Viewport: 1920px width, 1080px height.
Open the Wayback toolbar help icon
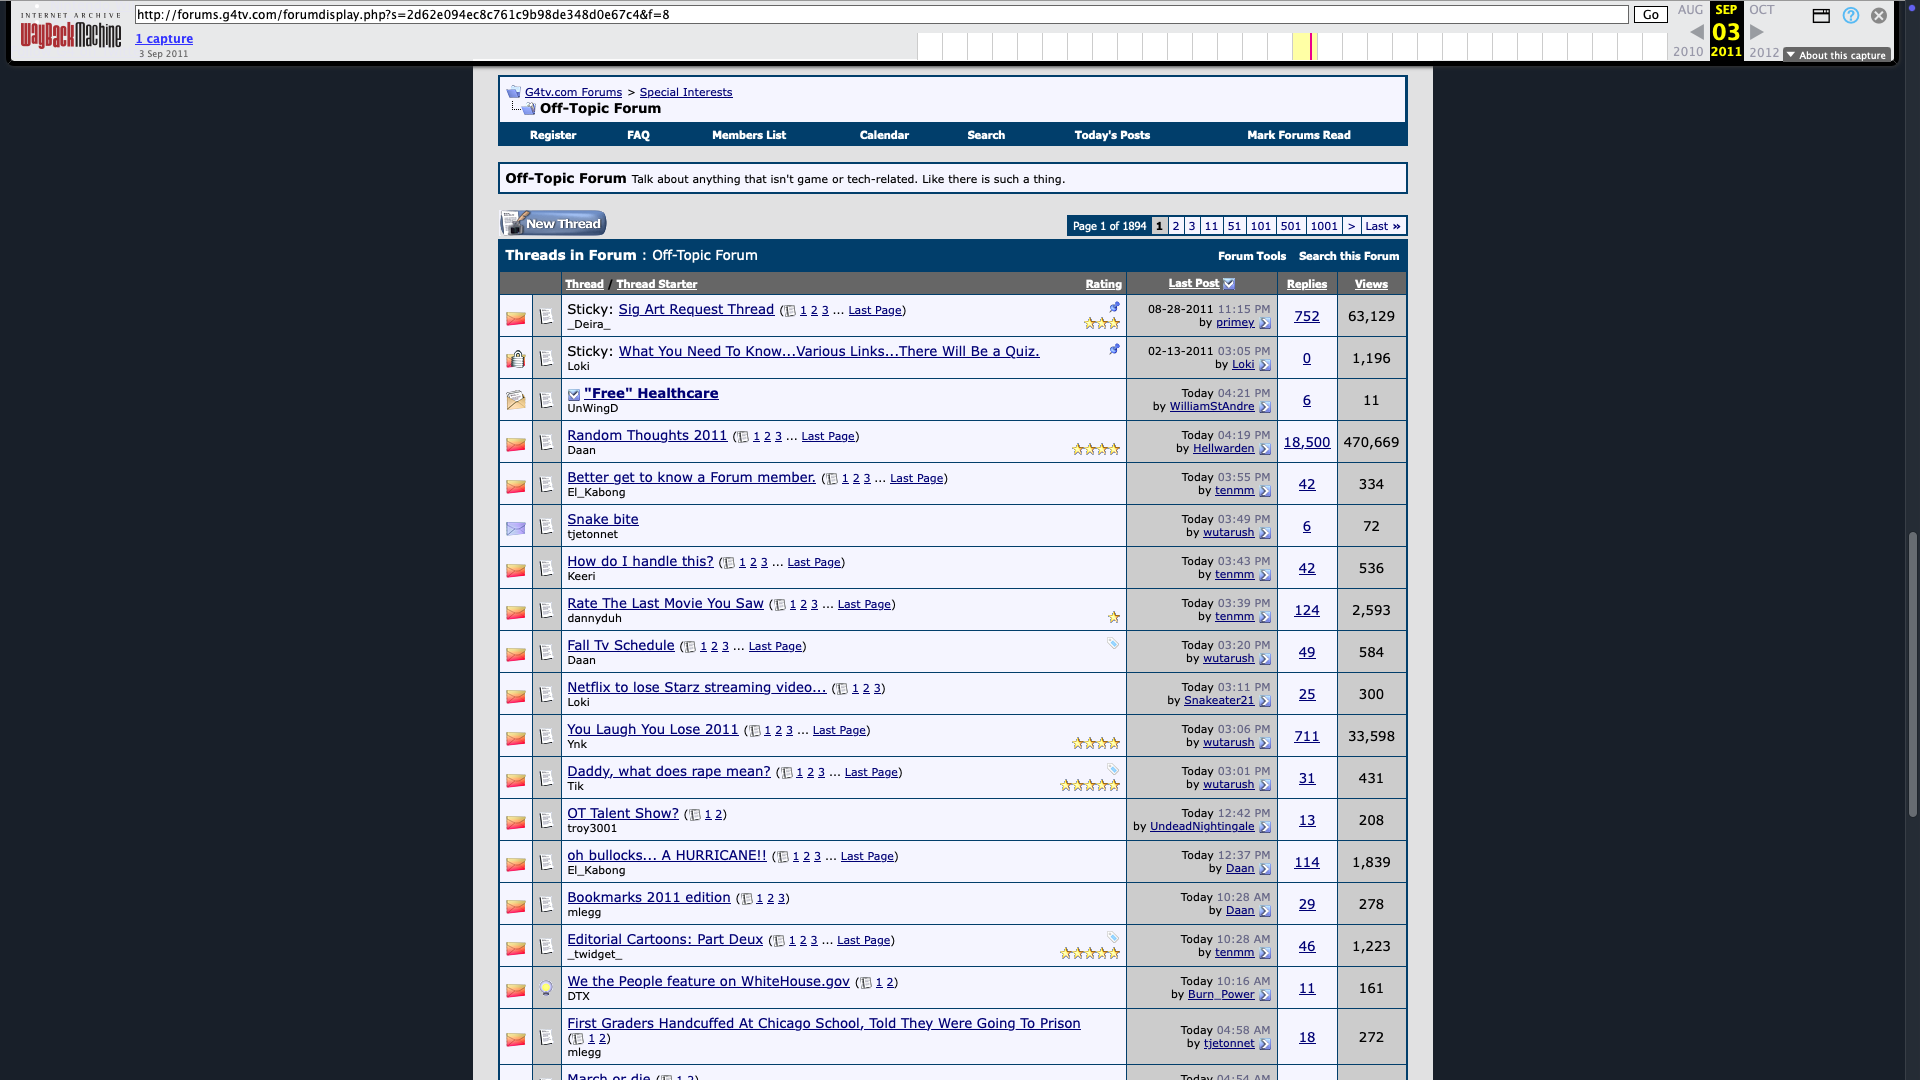[x=1851, y=16]
